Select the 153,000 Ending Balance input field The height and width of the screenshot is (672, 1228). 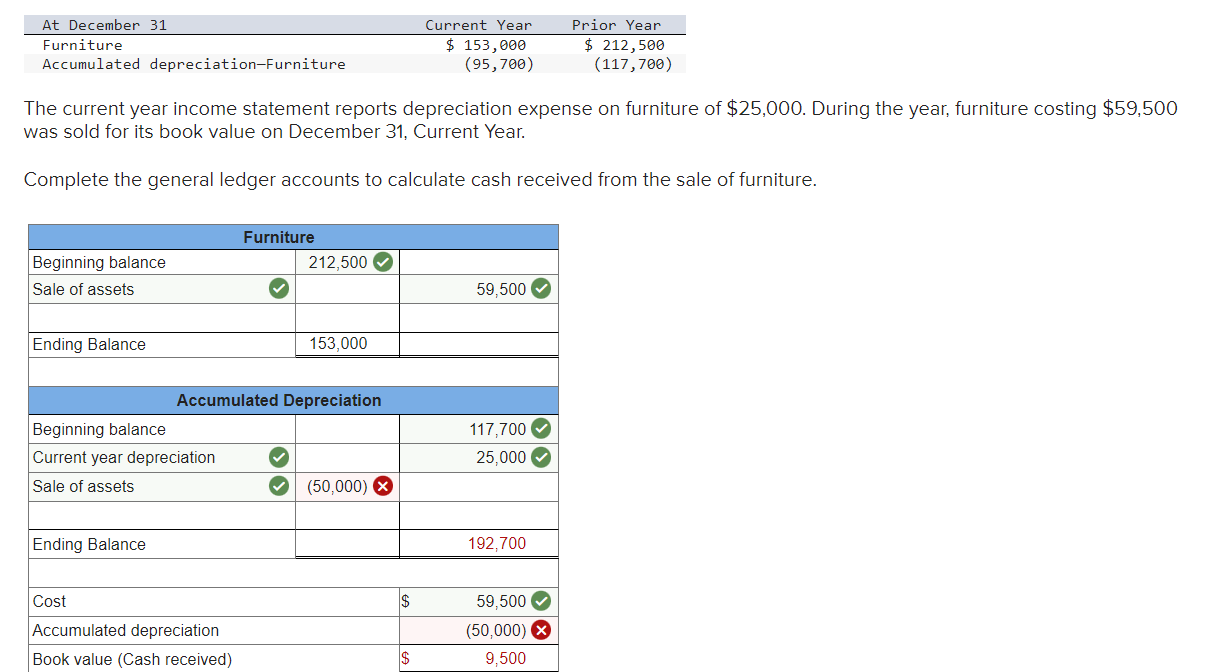point(346,343)
